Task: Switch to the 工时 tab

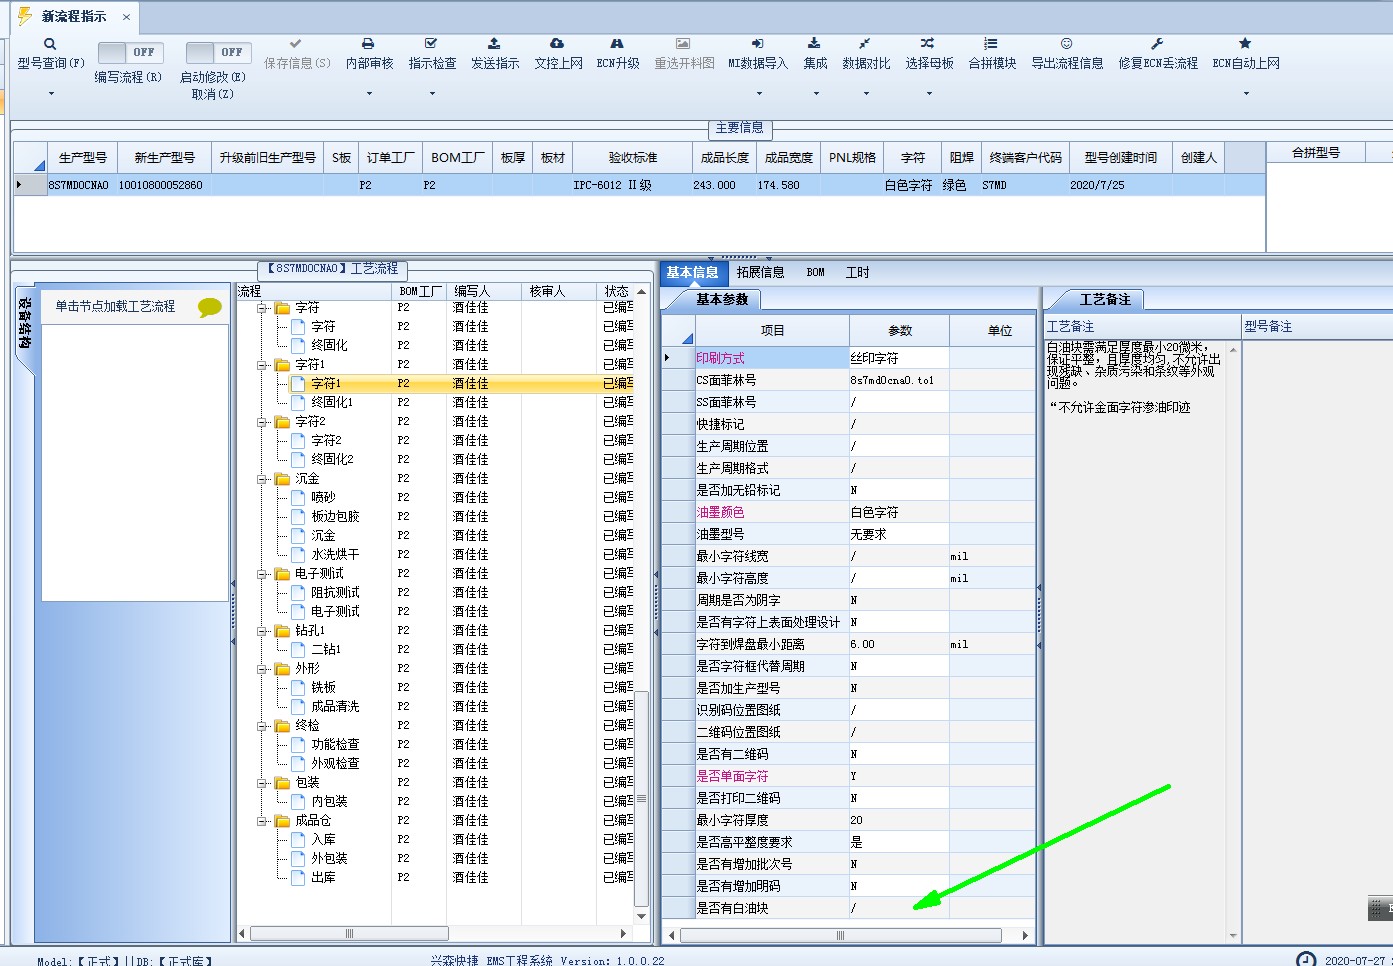Action: tap(857, 272)
